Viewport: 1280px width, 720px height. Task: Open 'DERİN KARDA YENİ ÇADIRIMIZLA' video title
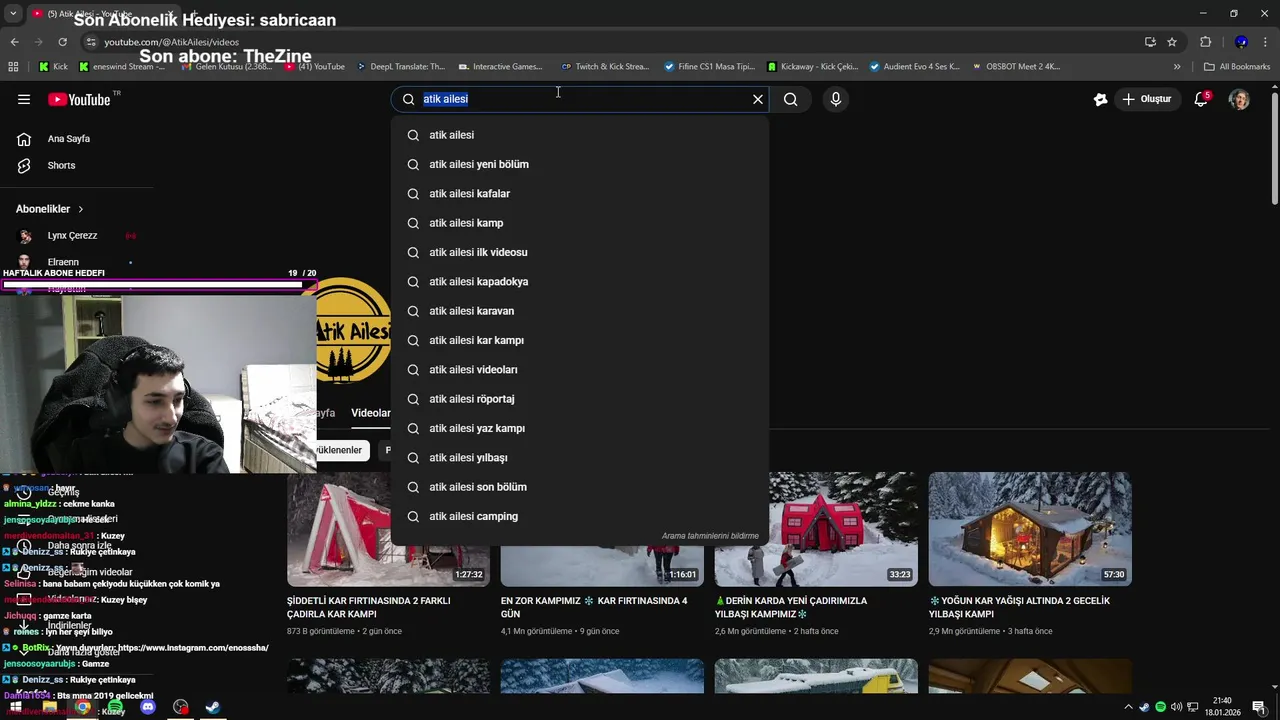click(x=791, y=607)
